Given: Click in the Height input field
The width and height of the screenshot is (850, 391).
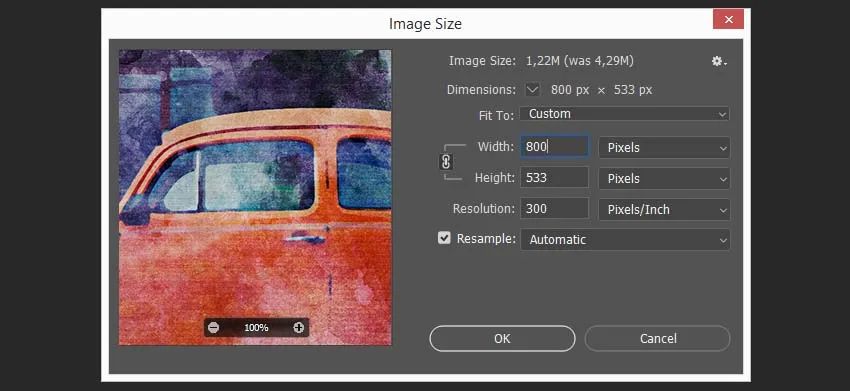Looking at the screenshot, I should point(554,177).
